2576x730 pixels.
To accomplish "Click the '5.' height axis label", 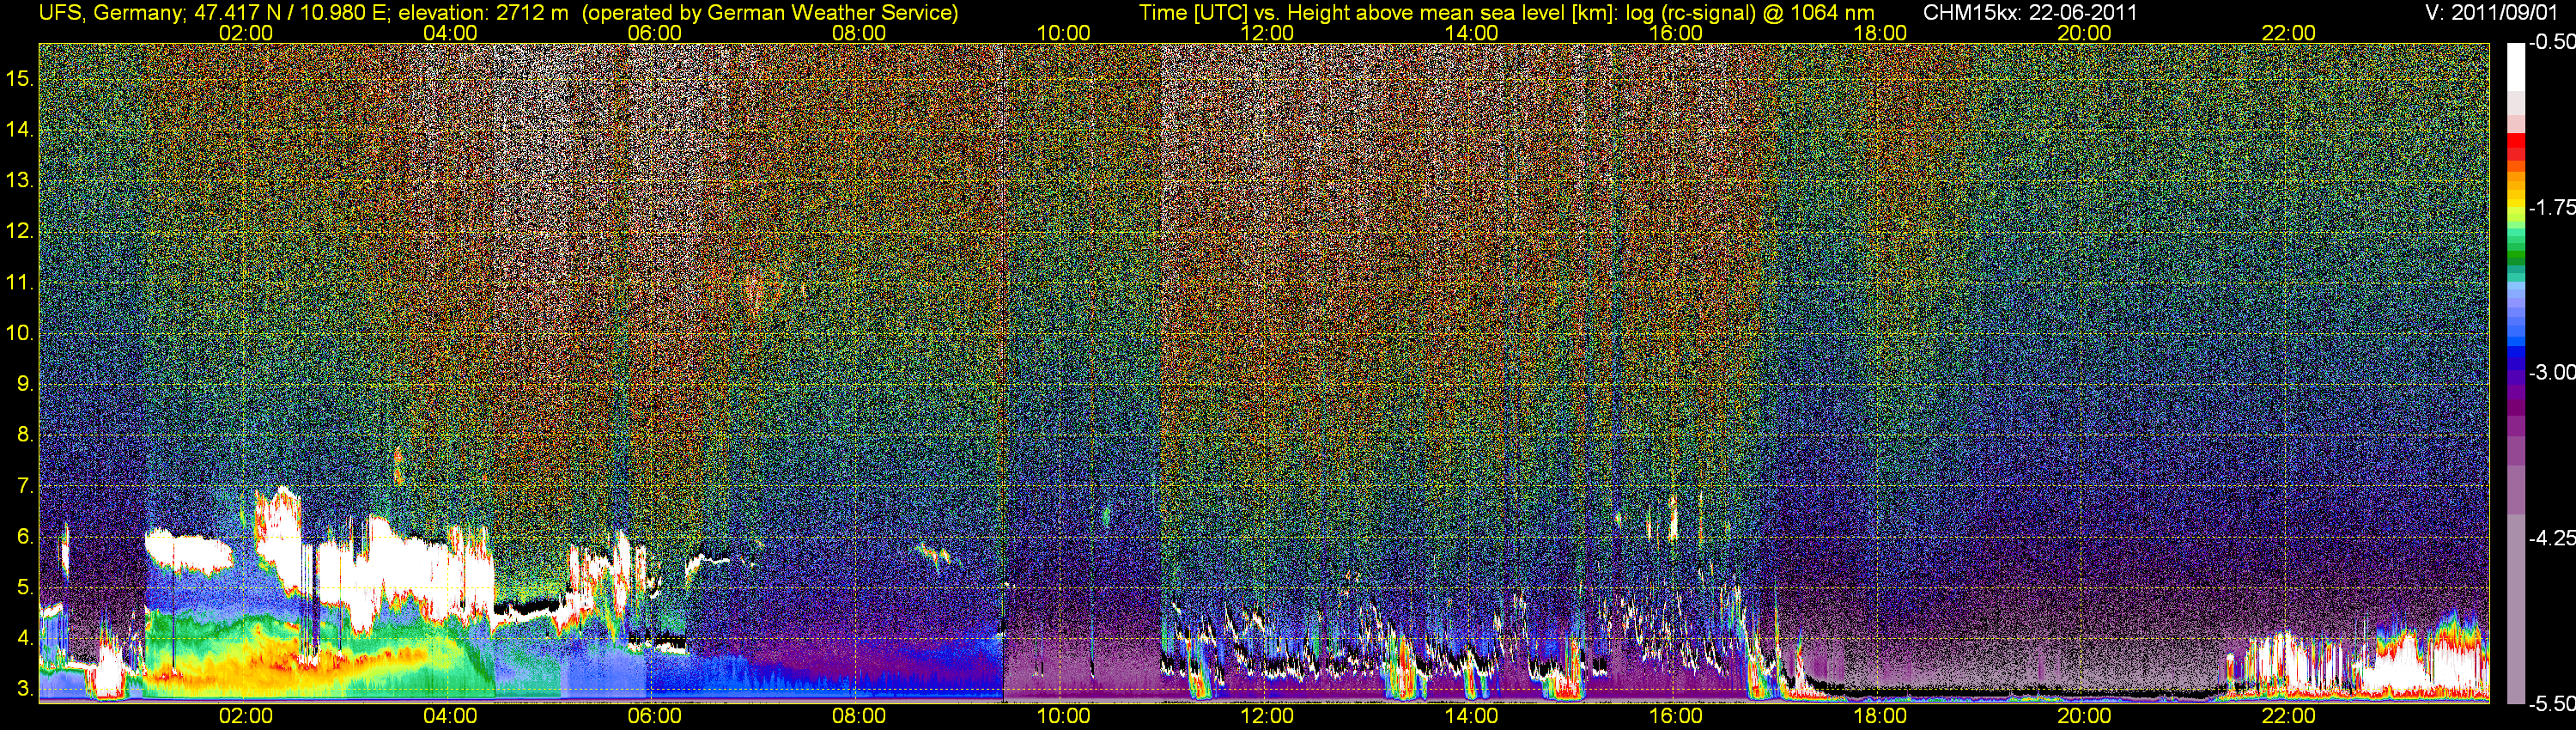I will (25, 587).
